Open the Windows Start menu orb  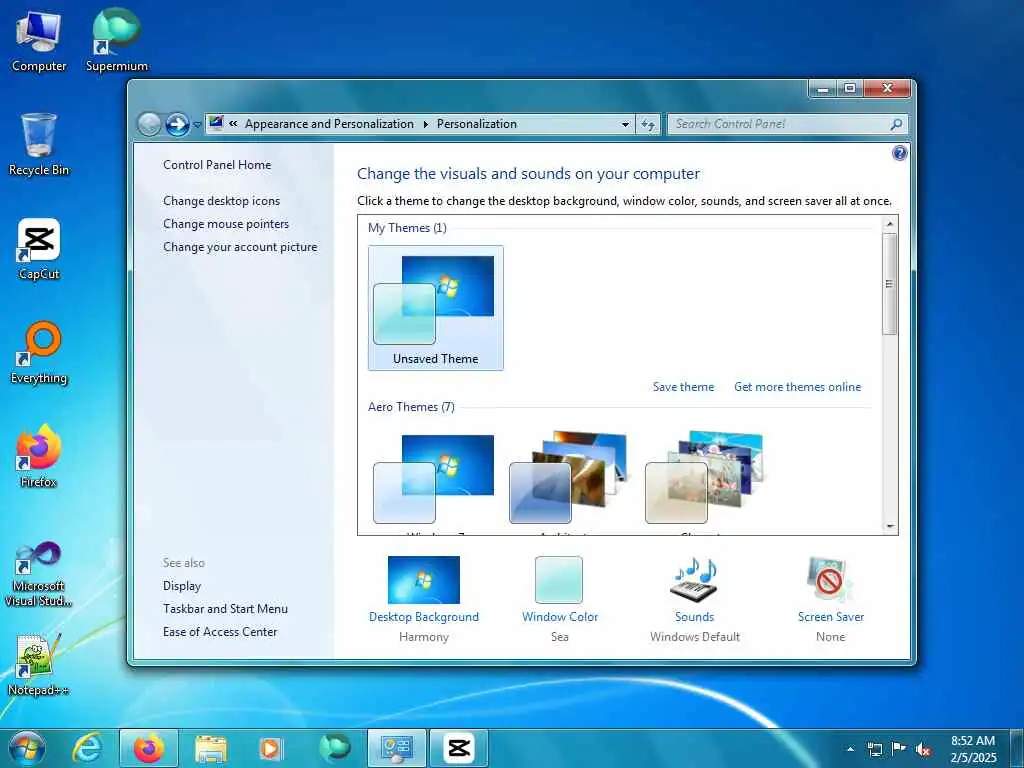click(x=27, y=748)
